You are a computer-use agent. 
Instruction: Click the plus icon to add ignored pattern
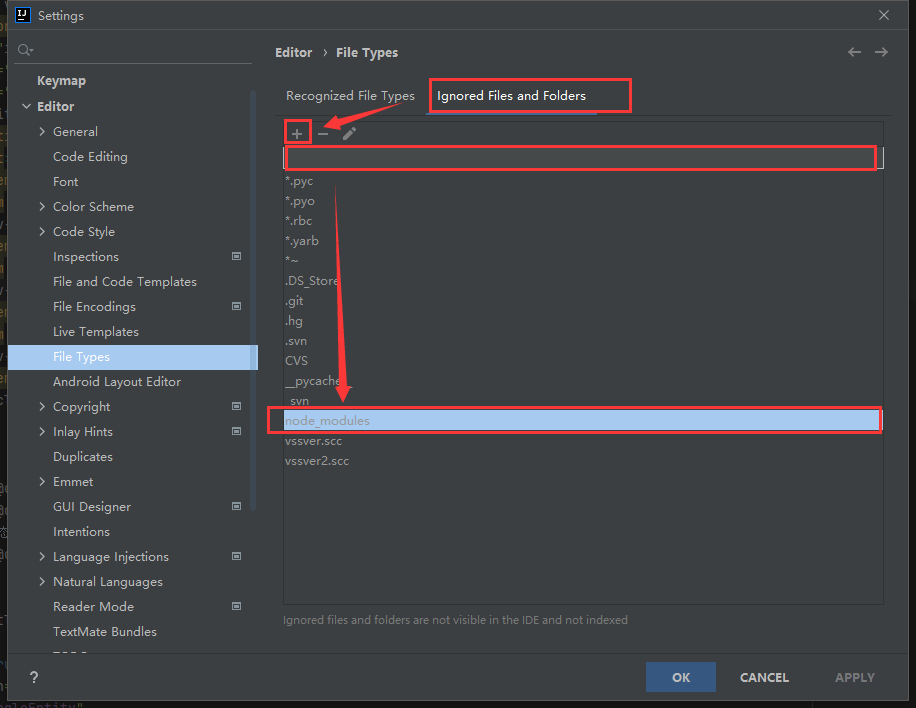[x=297, y=134]
